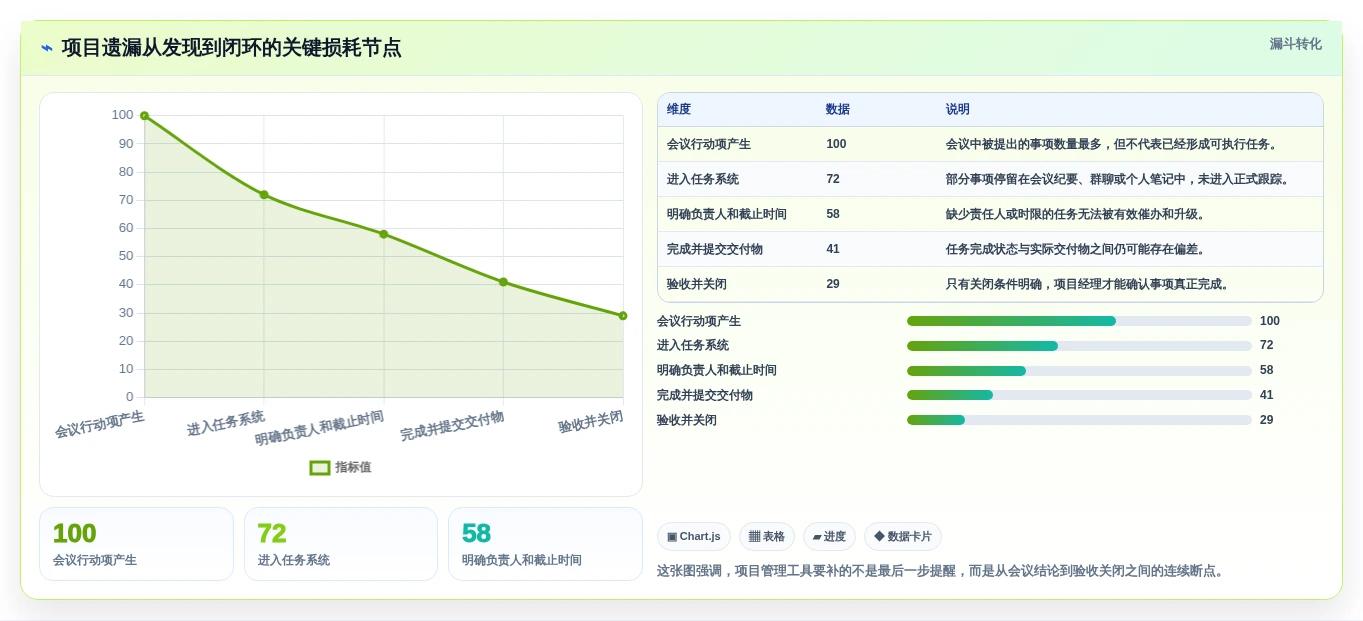The image size is (1363, 621).
Task: Click the chart data point at value 41
Action: click(503, 282)
